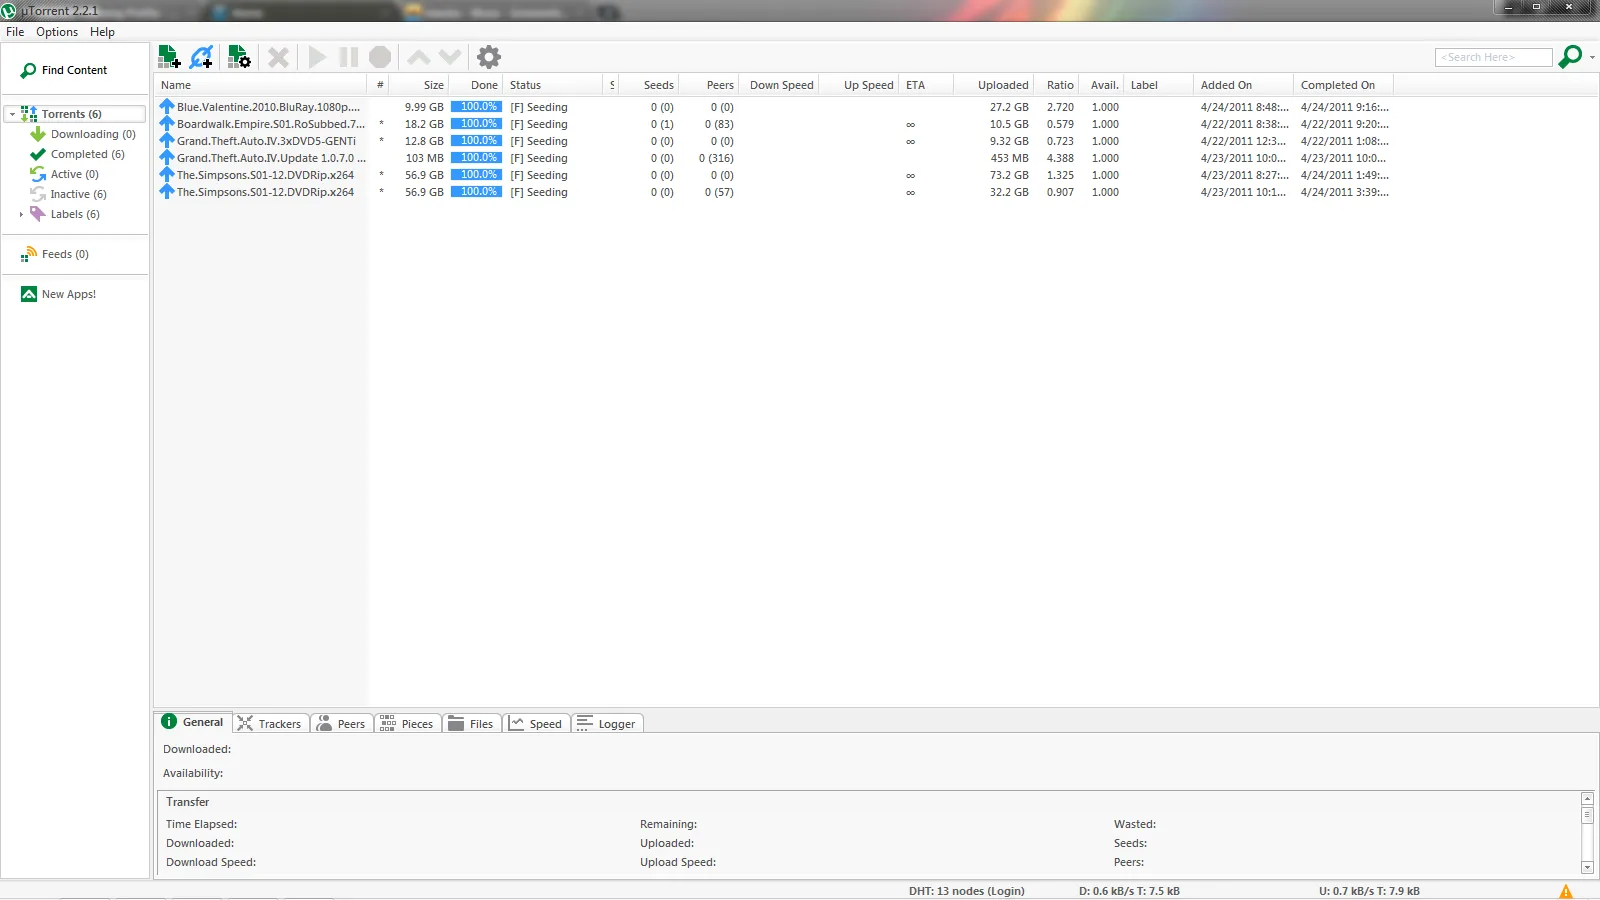
Task: Open the Options menu
Action: pyautogui.click(x=57, y=32)
